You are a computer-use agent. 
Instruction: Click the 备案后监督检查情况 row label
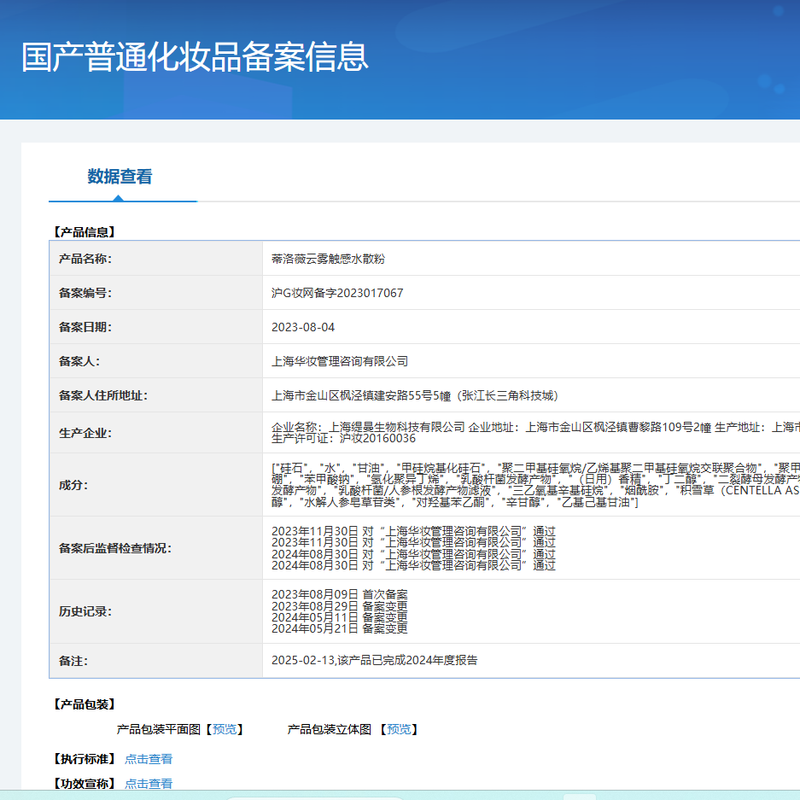pos(115,548)
